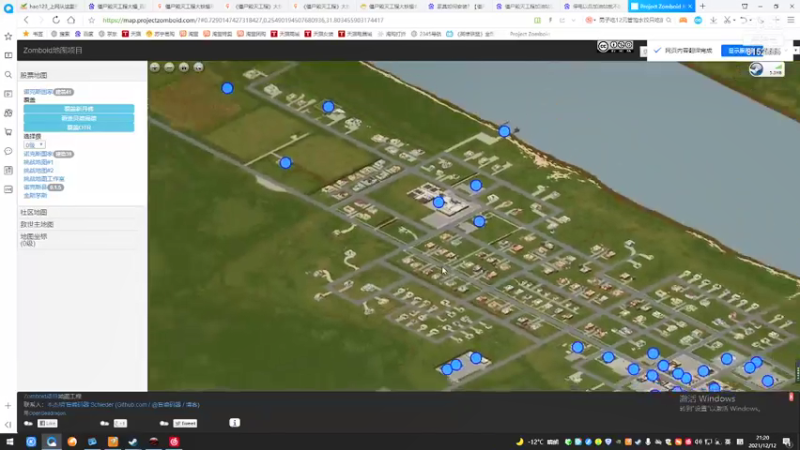Click the browser address bar URL
The image size is (800, 450).
coord(243,20)
